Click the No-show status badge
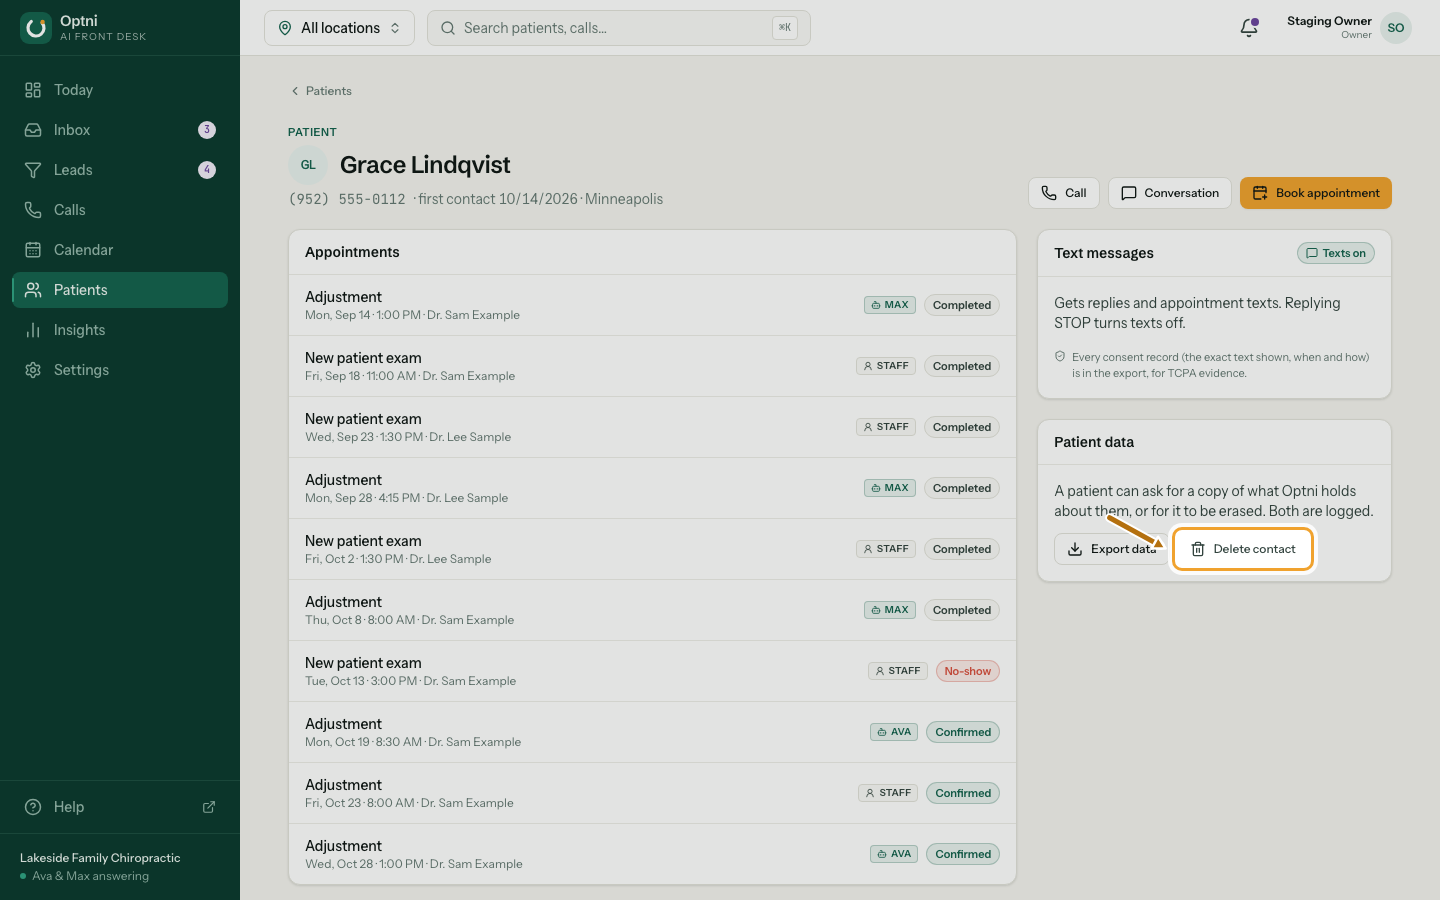 click(x=968, y=671)
